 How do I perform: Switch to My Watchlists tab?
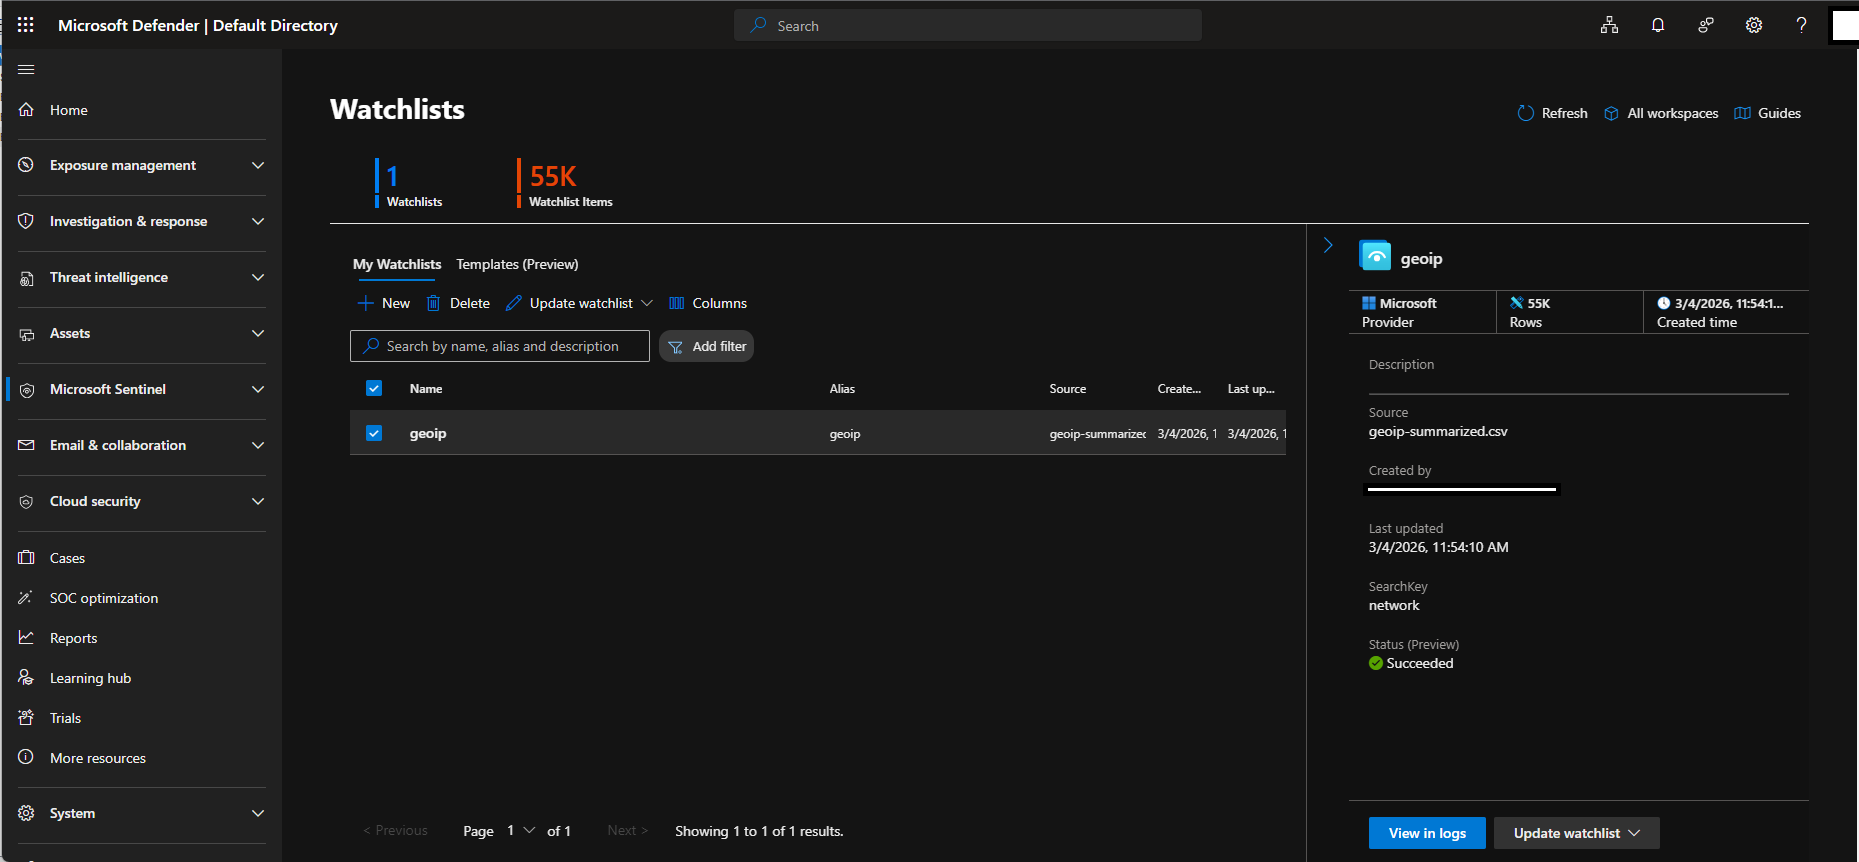[397, 264]
